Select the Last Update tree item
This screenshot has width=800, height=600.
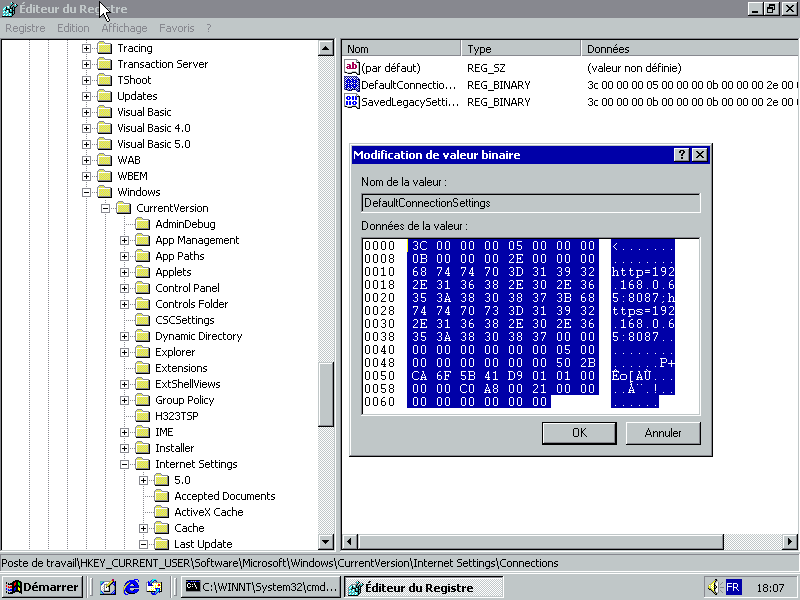click(x=203, y=544)
